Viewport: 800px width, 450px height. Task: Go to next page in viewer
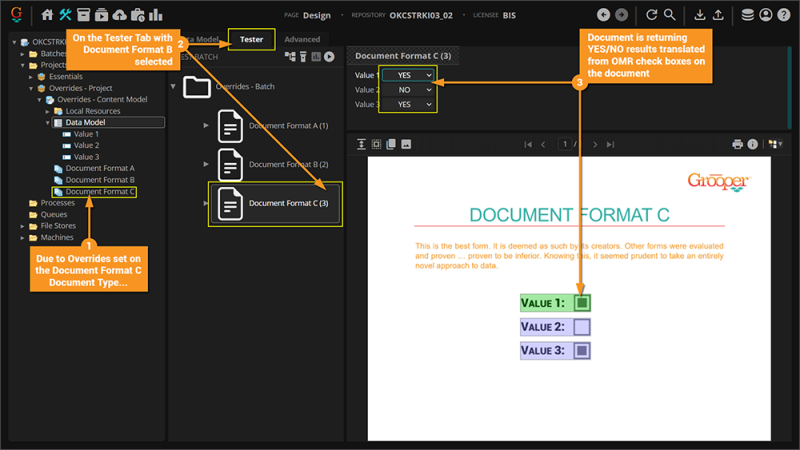[x=595, y=144]
